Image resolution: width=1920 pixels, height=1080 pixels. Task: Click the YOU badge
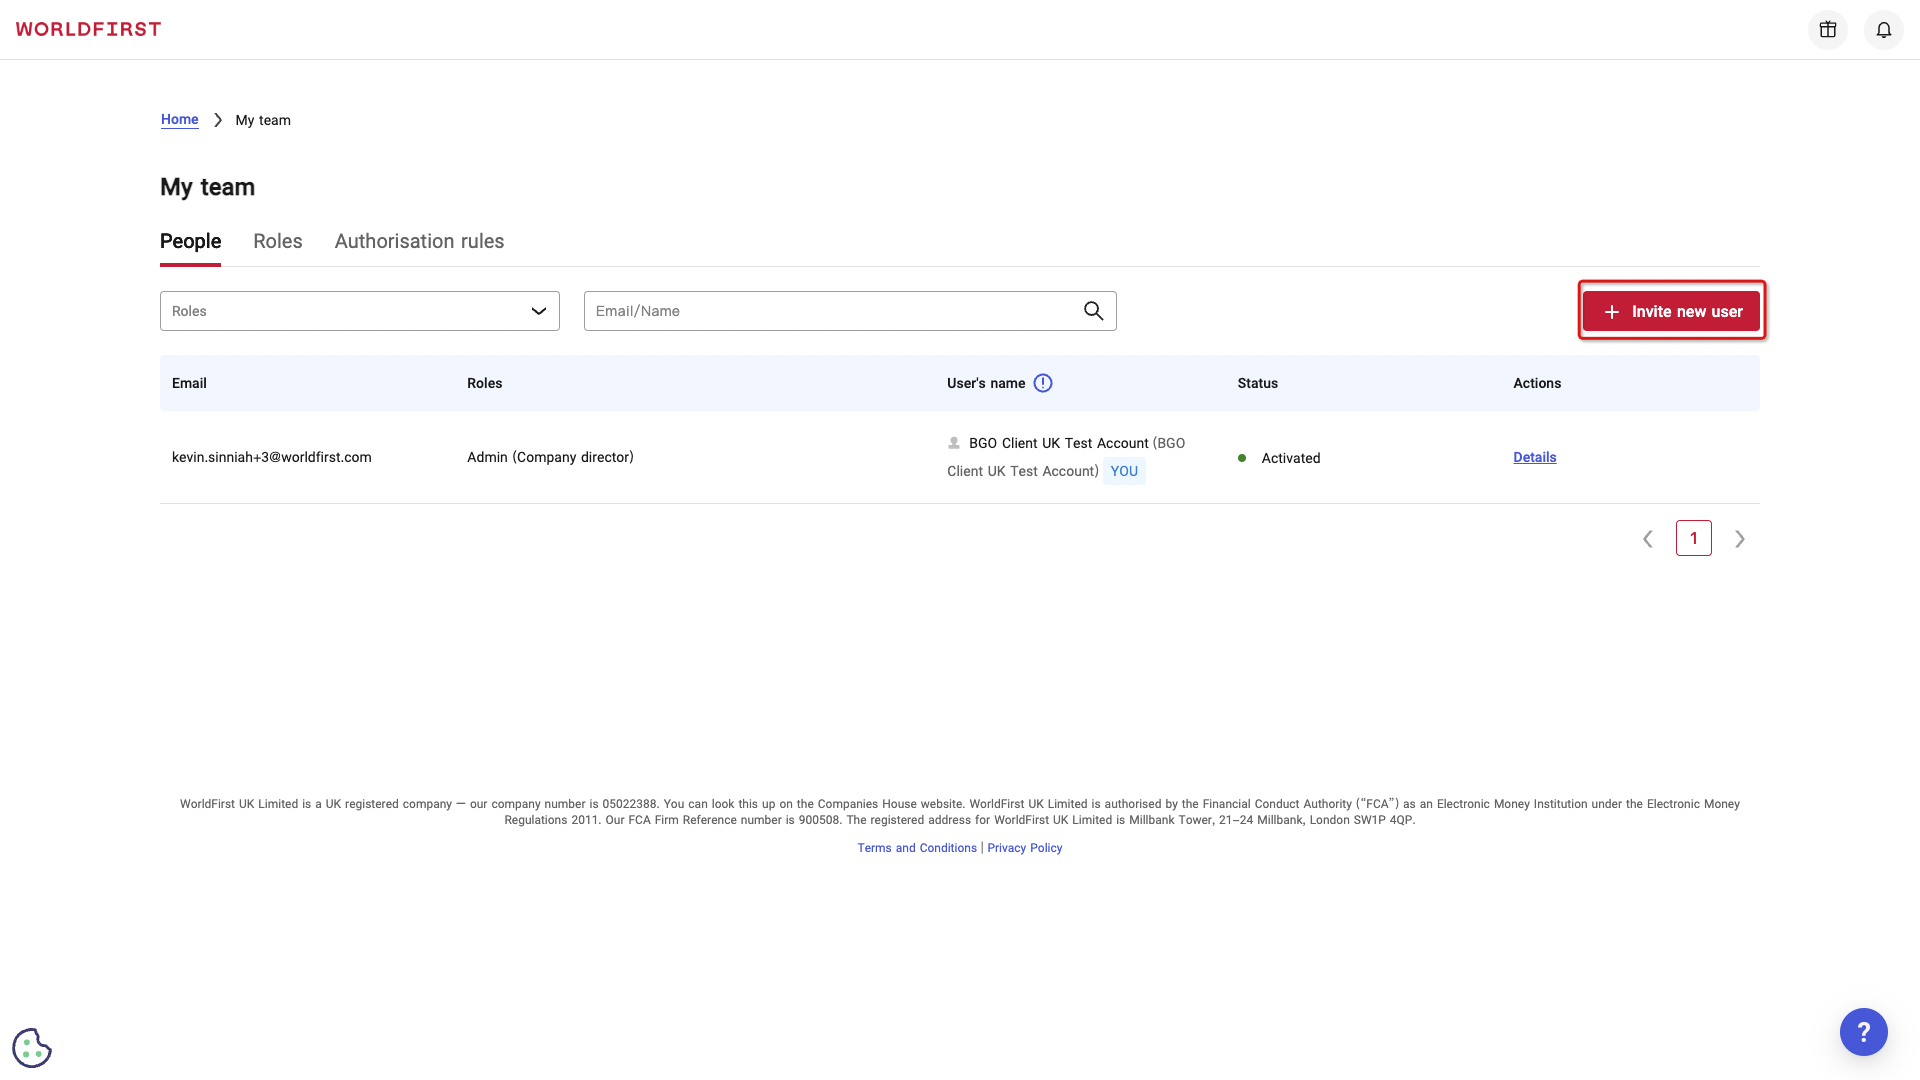[x=1124, y=471]
